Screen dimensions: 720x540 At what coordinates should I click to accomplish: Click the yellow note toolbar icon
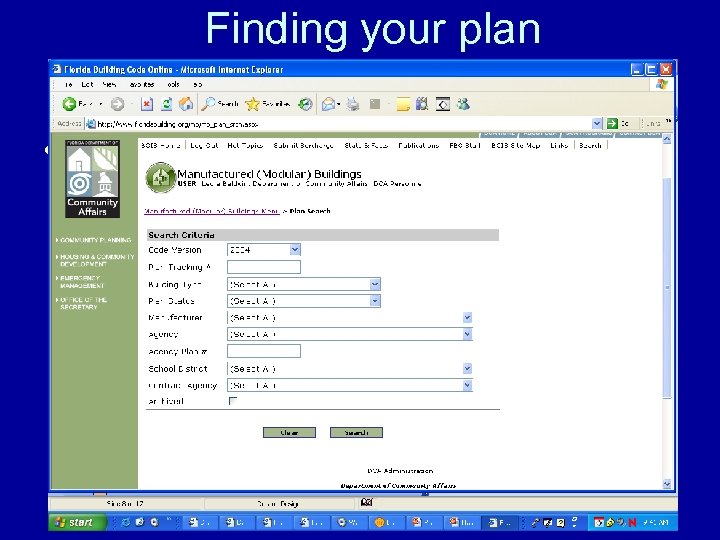pos(403,104)
